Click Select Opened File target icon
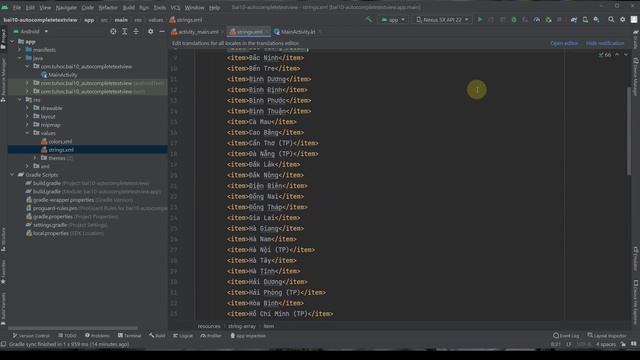Viewport: 640px width, 360px height. [113, 31]
